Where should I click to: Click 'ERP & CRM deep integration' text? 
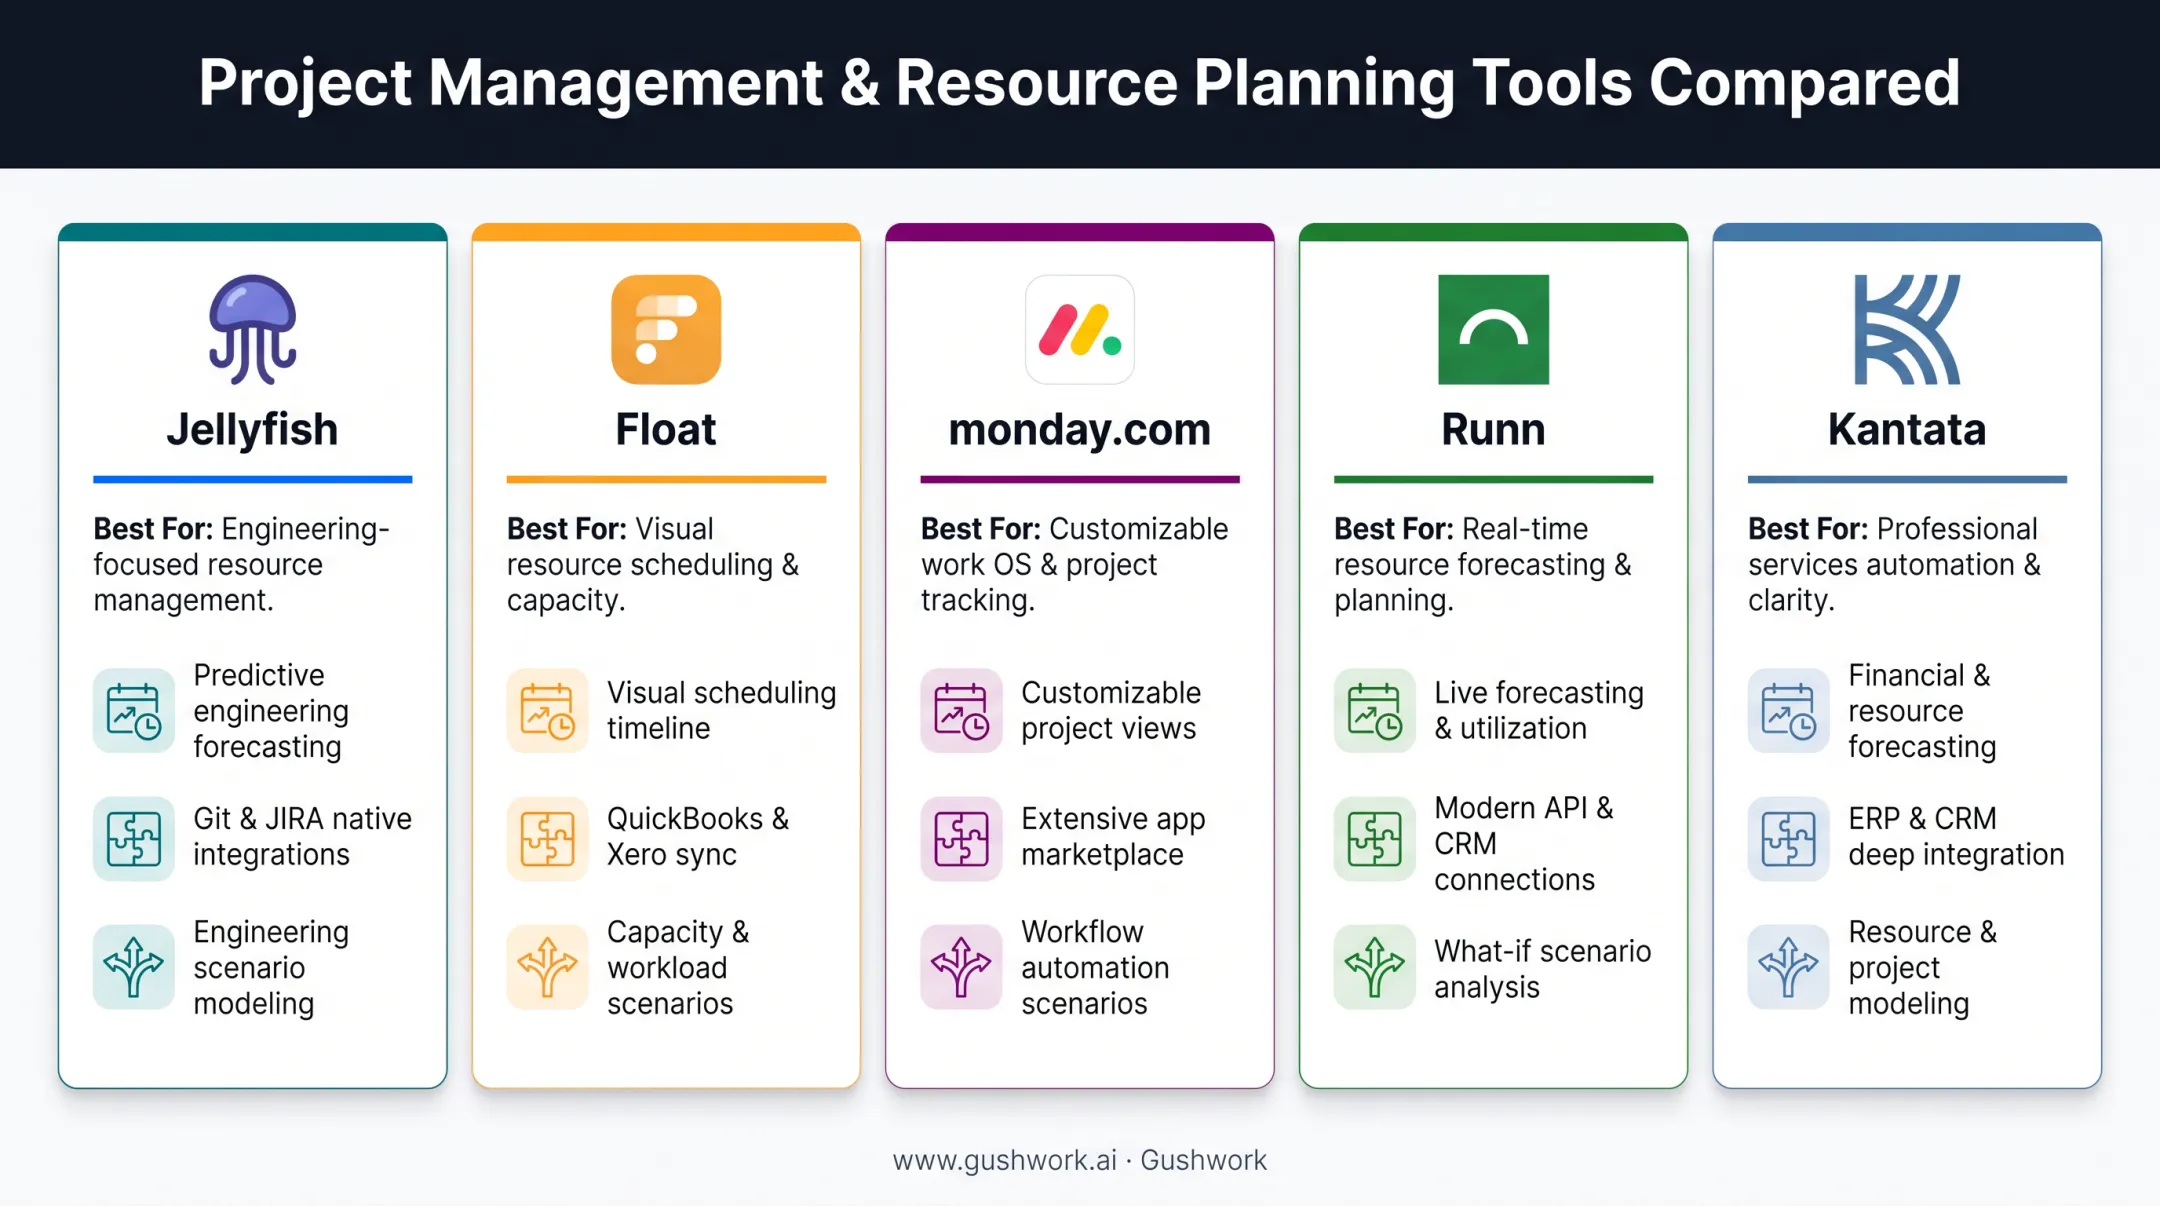(1956, 837)
